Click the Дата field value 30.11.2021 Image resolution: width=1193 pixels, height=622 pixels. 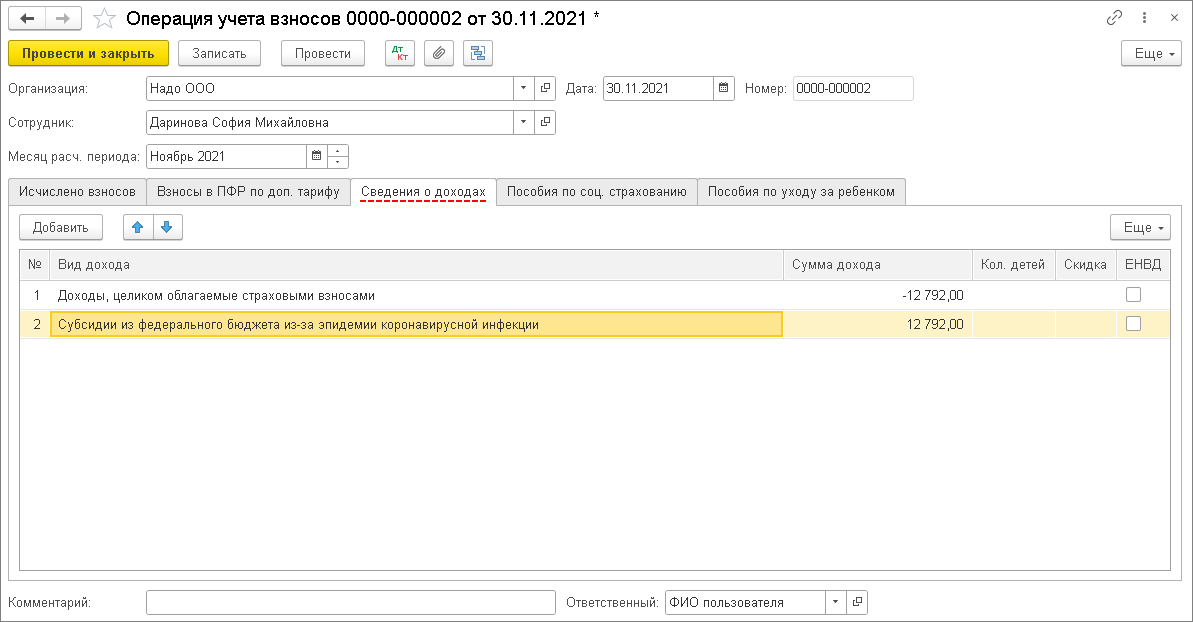coord(658,88)
